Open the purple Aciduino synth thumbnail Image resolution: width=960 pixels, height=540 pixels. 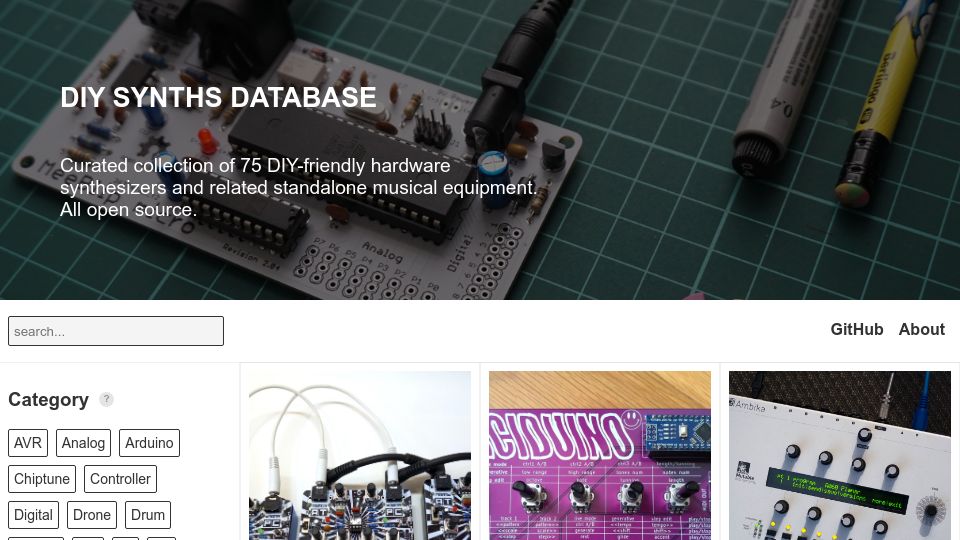[600, 456]
